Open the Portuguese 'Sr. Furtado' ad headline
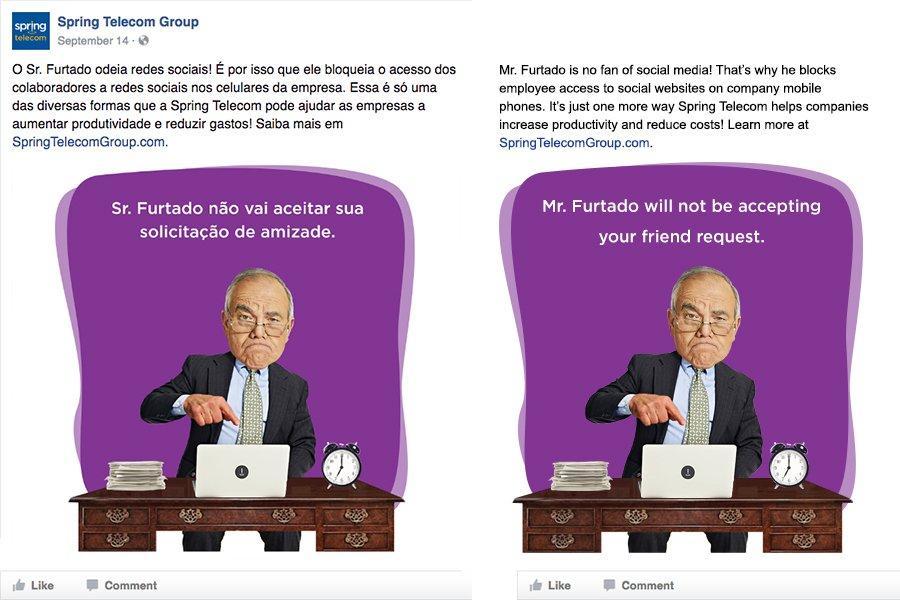The height and width of the screenshot is (600, 900). coord(238,220)
